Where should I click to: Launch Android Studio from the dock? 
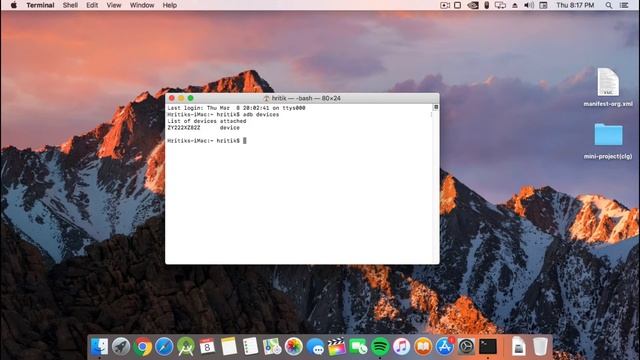click(186, 347)
